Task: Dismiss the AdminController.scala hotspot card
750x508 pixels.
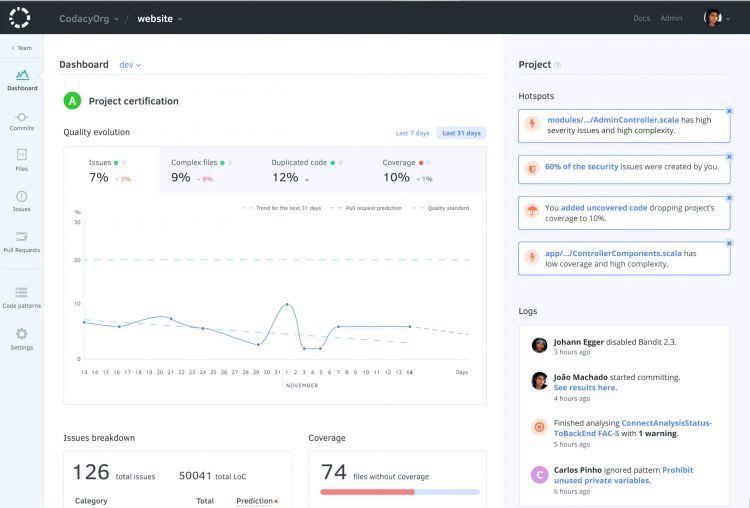Action: [729, 111]
